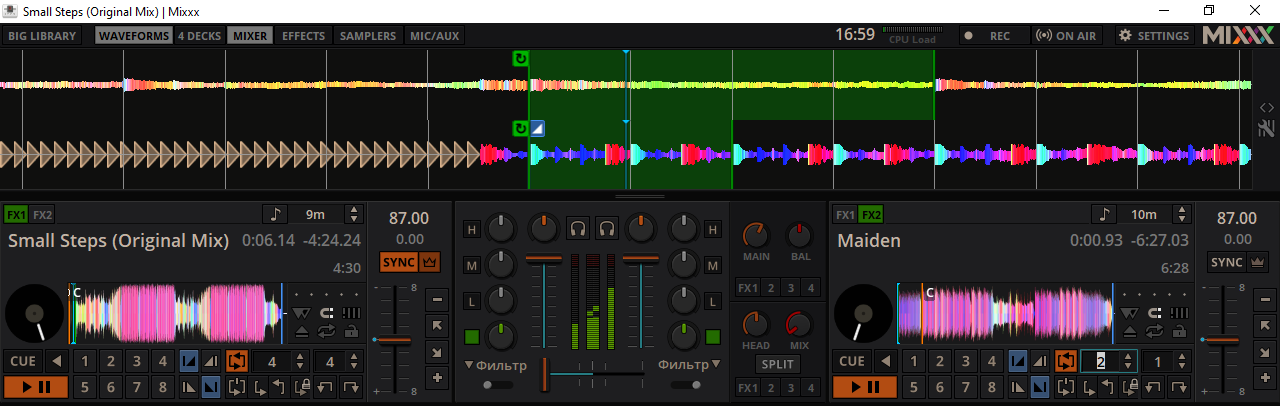Click CUE on Maiden deck
The height and width of the screenshot is (406, 1280).
tap(852, 361)
